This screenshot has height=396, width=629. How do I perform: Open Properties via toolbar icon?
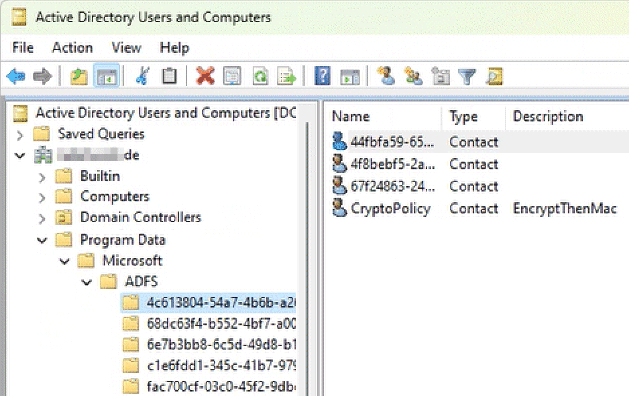(x=232, y=76)
